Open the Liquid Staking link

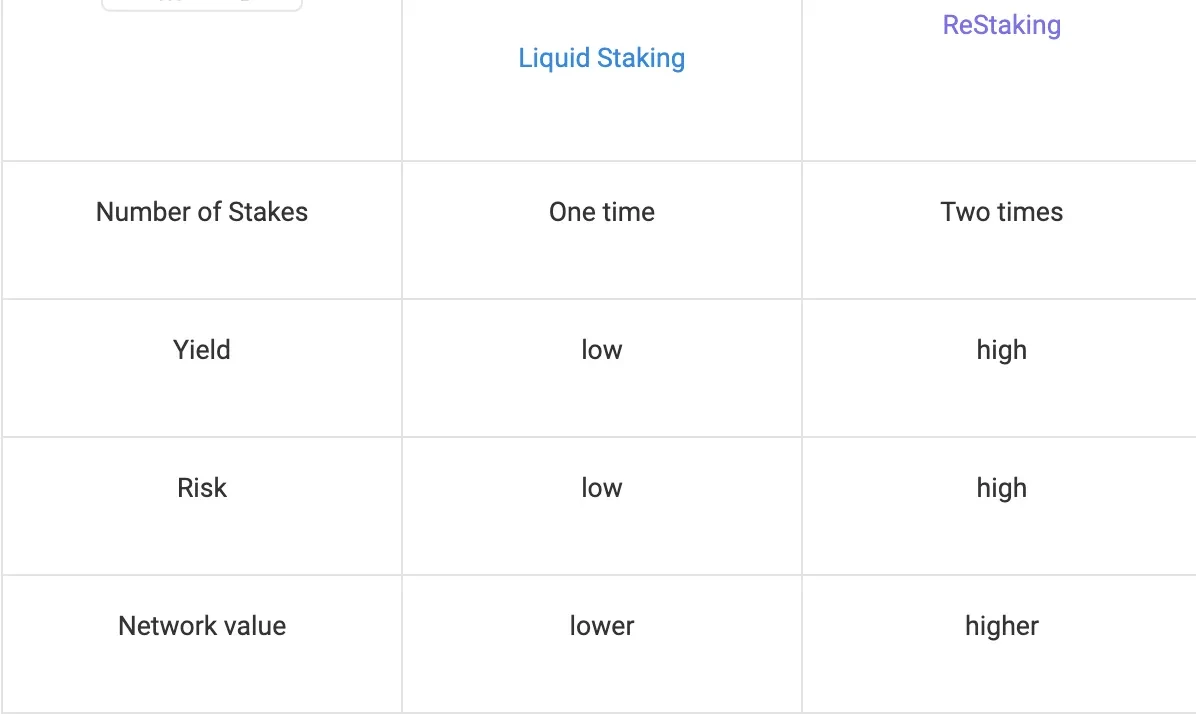601,58
